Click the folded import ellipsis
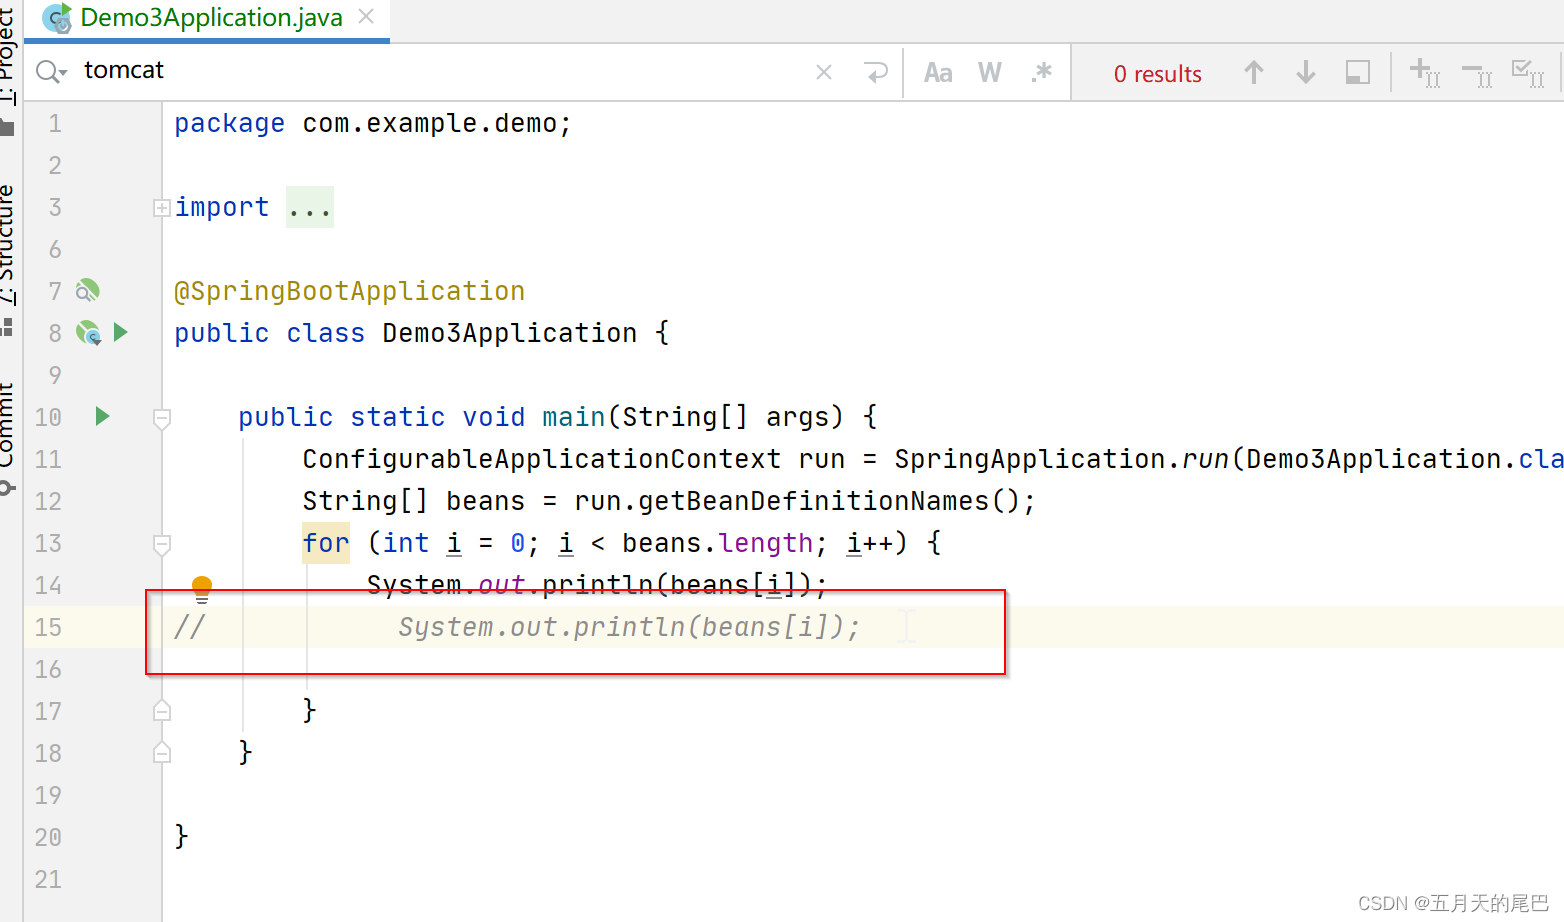 coord(310,208)
